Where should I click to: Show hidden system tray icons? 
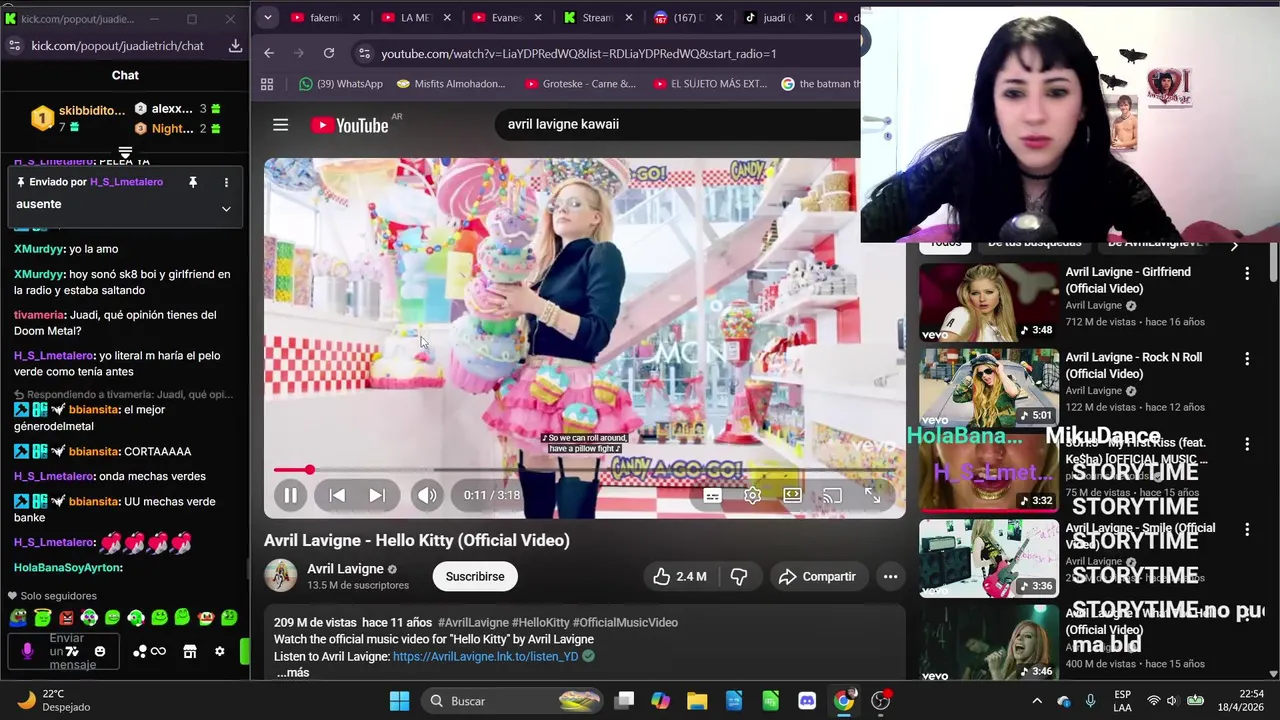click(1037, 701)
